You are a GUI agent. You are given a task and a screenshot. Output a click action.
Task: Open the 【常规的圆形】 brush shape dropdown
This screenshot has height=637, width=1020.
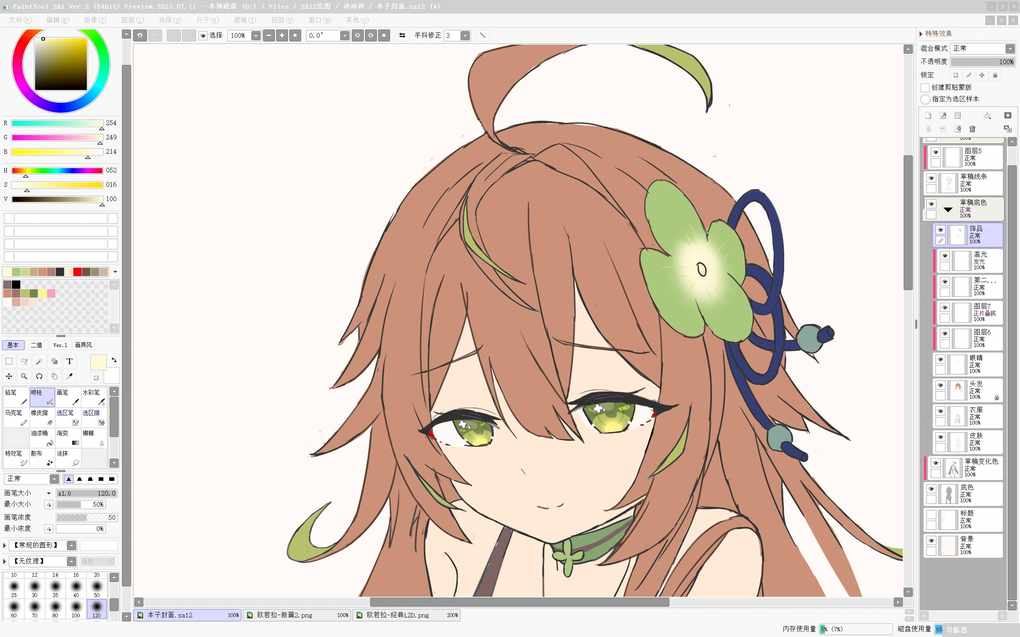tap(72, 545)
